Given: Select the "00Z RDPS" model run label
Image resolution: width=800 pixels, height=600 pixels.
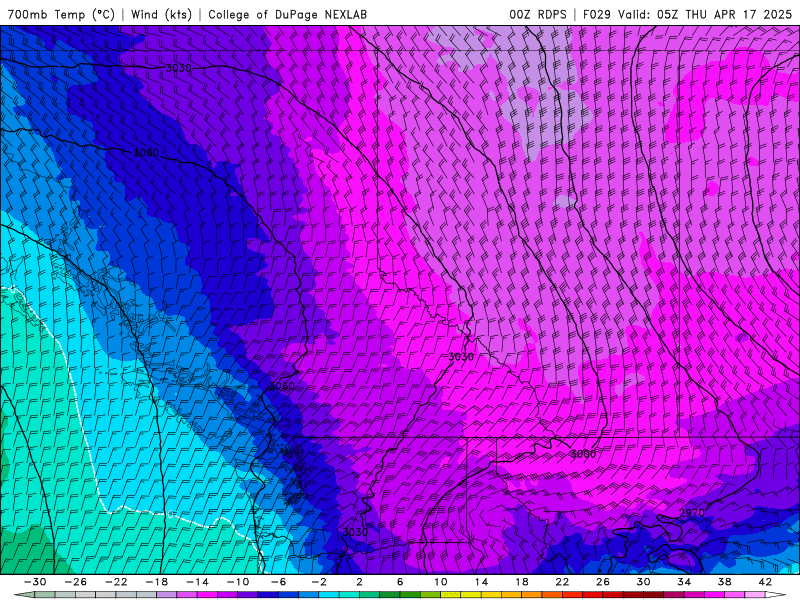Looking at the screenshot, I should (538, 14).
